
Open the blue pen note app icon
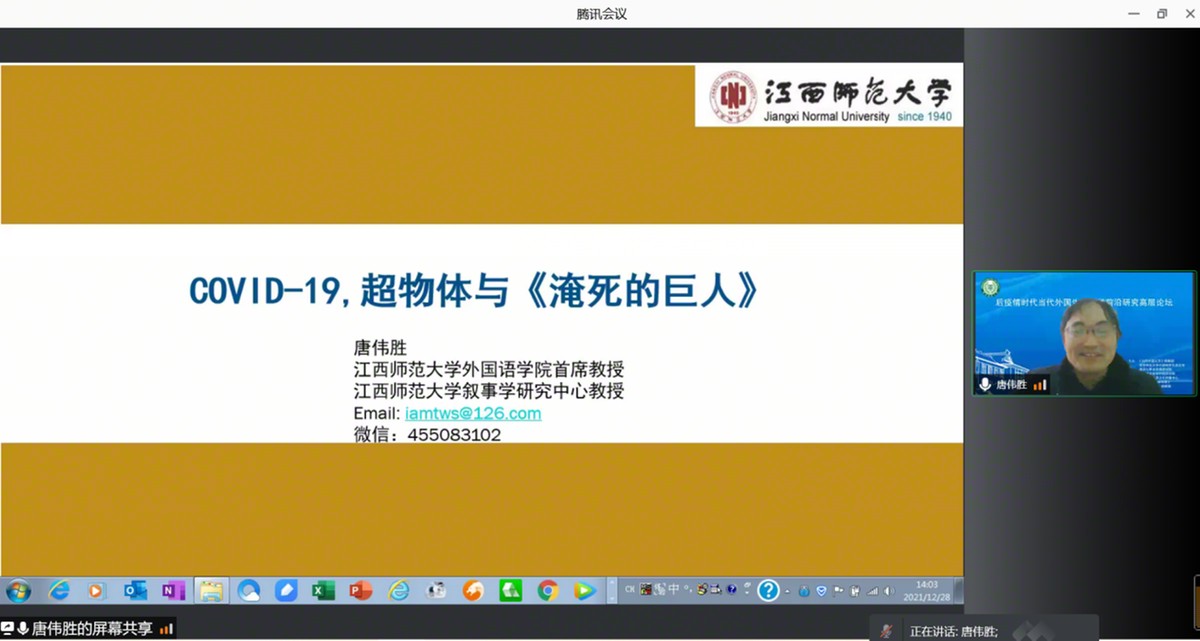[286, 590]
